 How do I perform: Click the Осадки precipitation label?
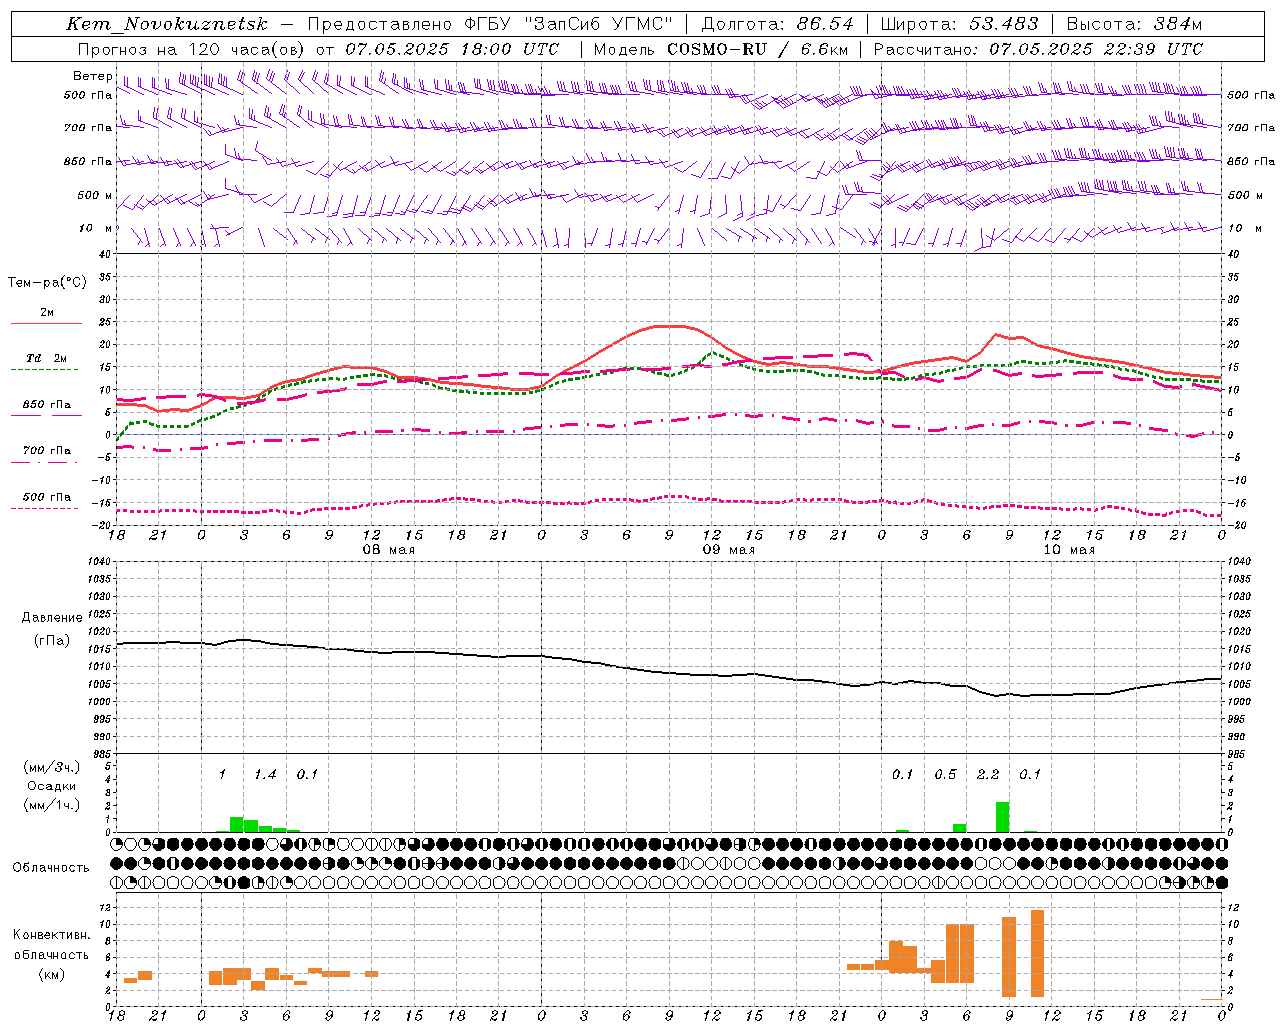click(52, 786)
